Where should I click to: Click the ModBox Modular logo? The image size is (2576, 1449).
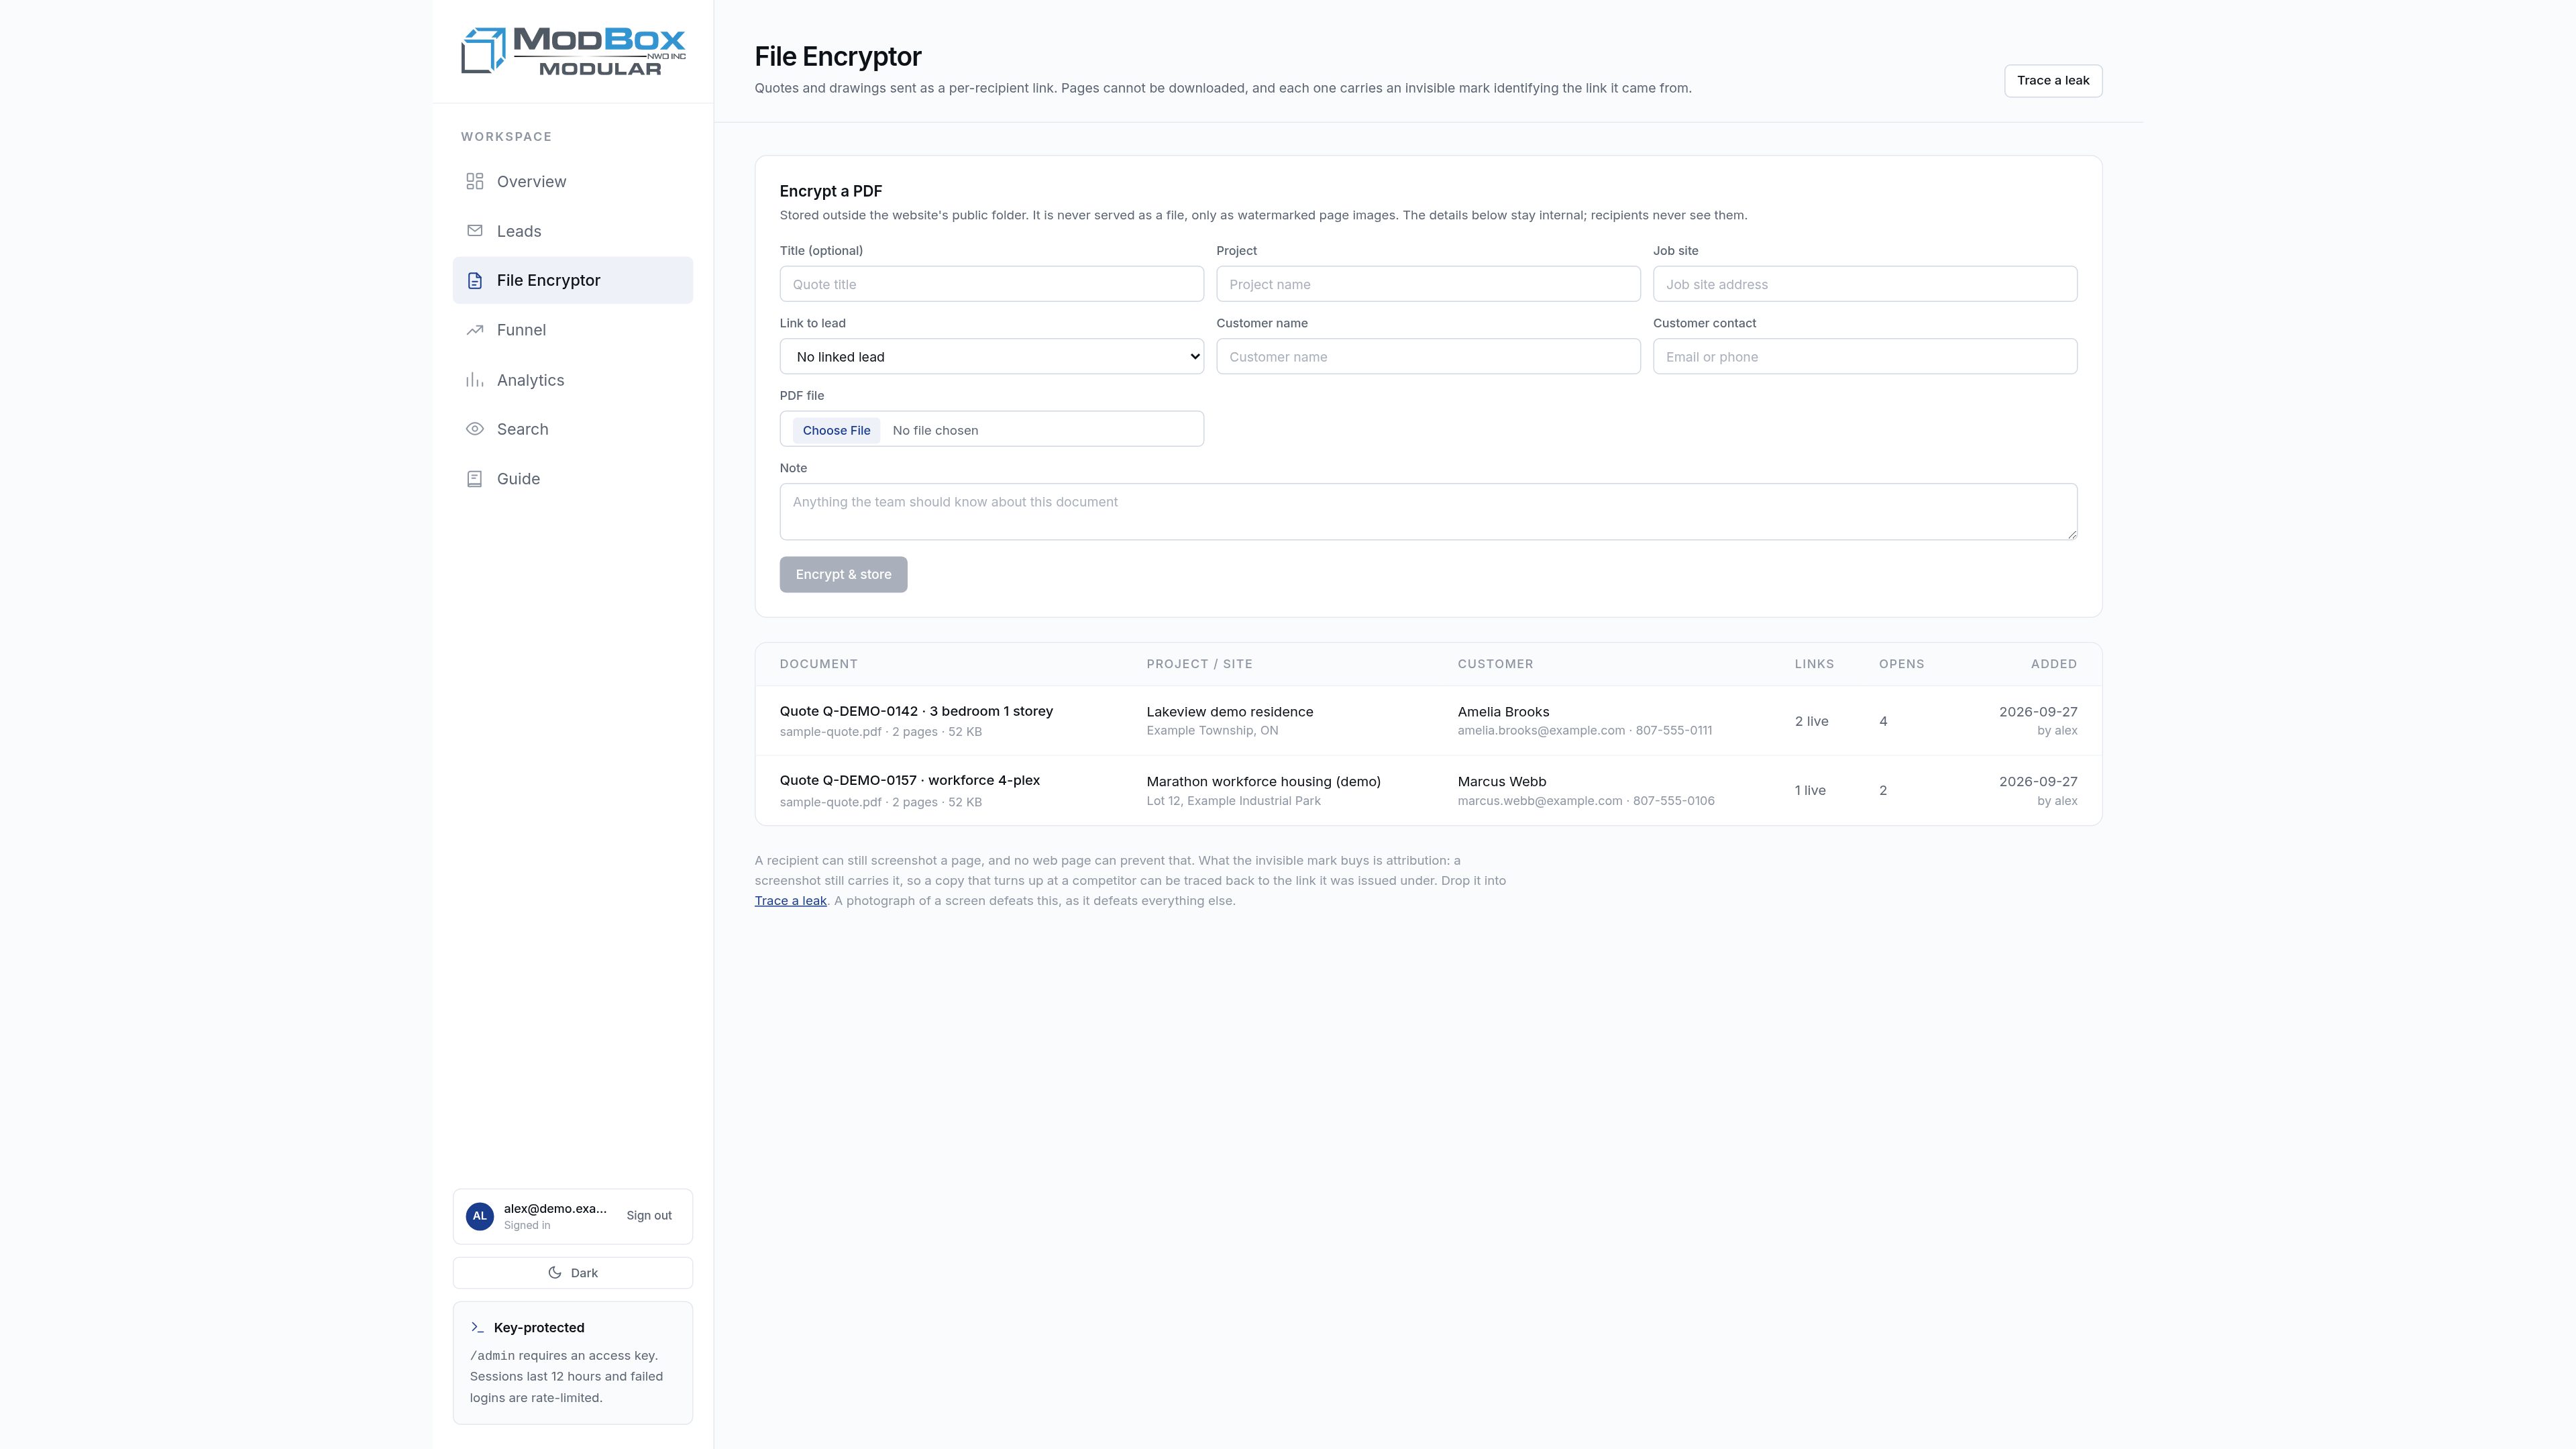coord(573,51)
